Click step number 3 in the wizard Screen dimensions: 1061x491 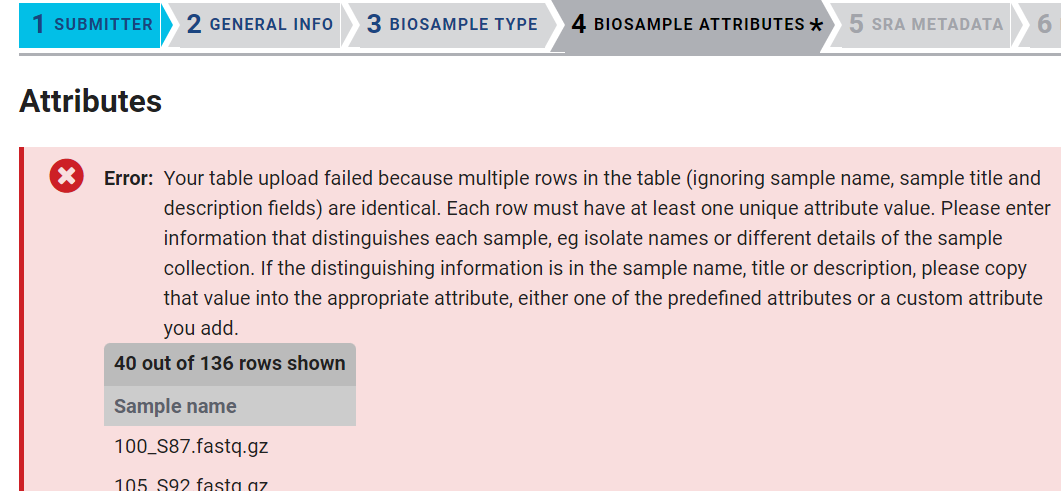coord(374,25)
